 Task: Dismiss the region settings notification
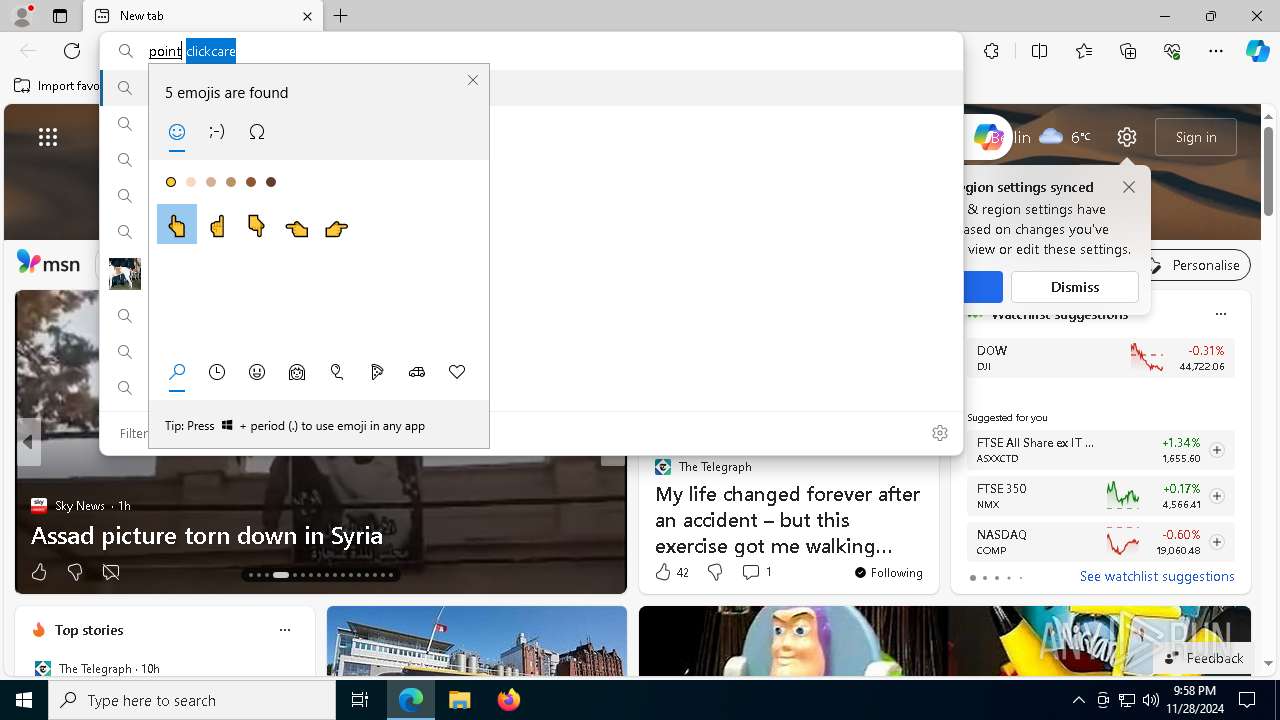point(1075,287)
